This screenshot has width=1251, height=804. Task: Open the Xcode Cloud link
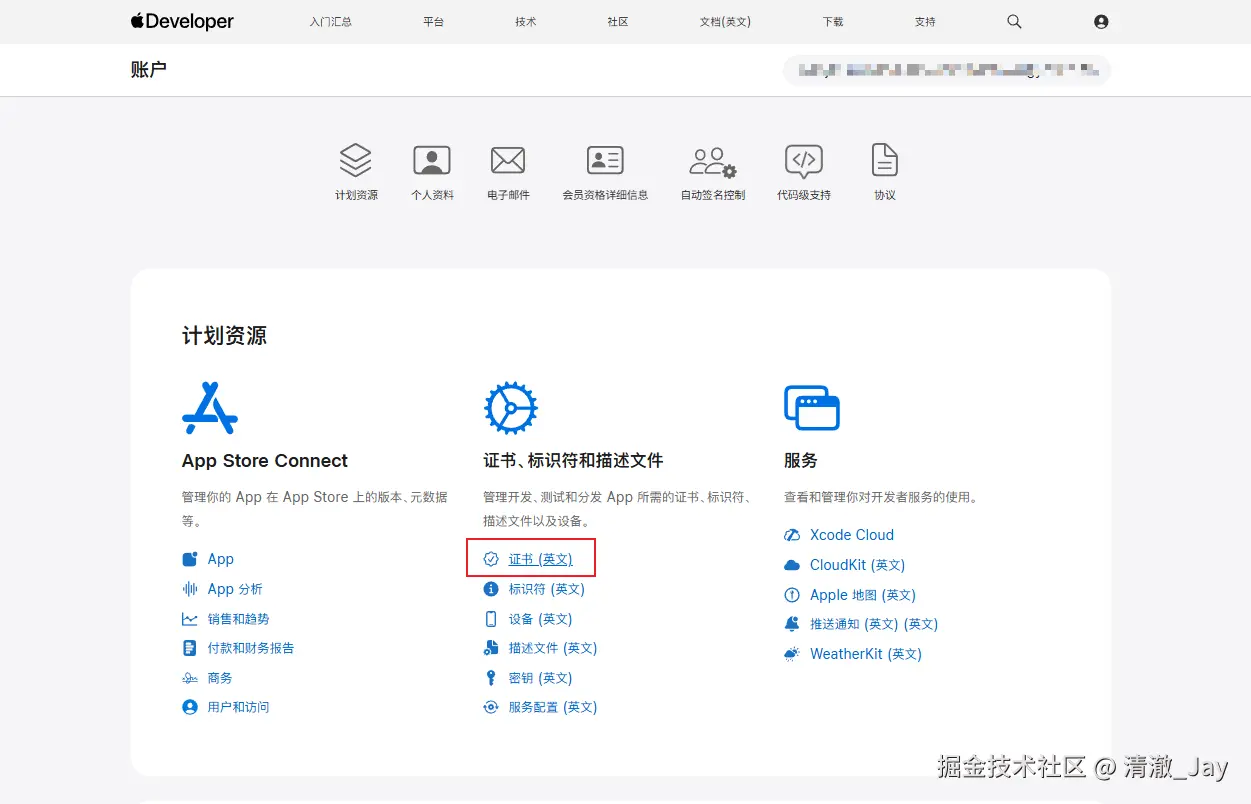852,535
